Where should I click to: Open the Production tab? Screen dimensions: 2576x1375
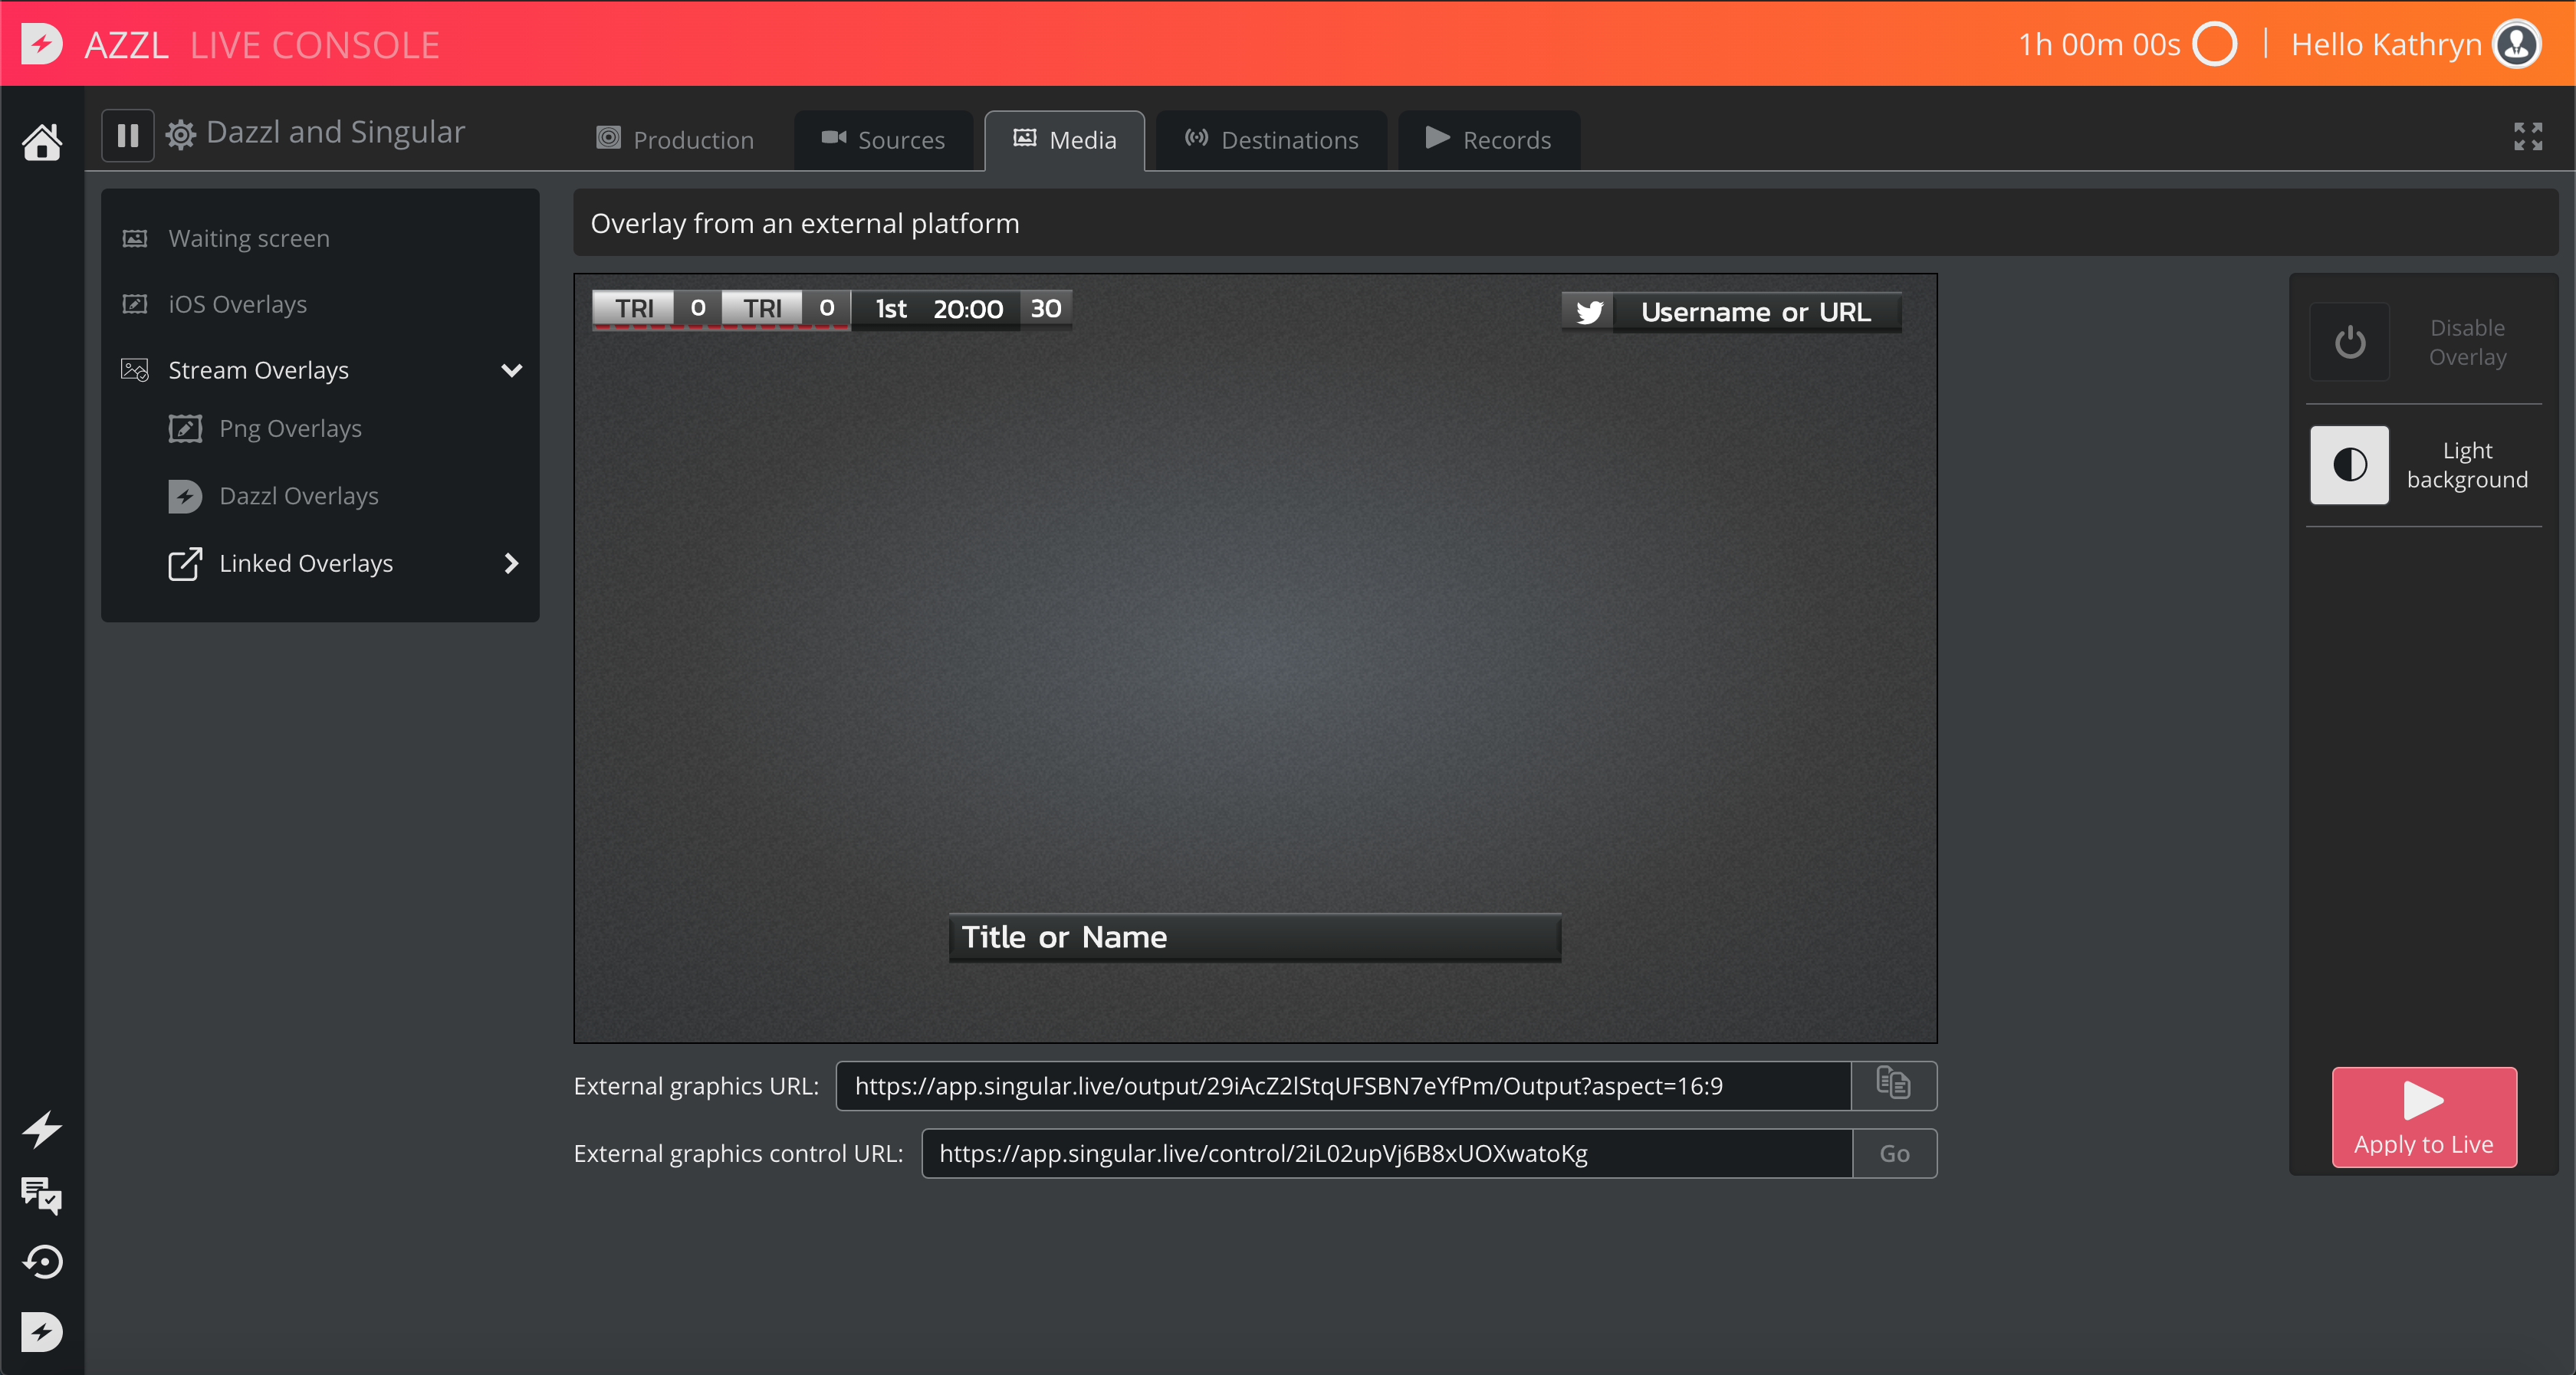click(x=675, y=140)
